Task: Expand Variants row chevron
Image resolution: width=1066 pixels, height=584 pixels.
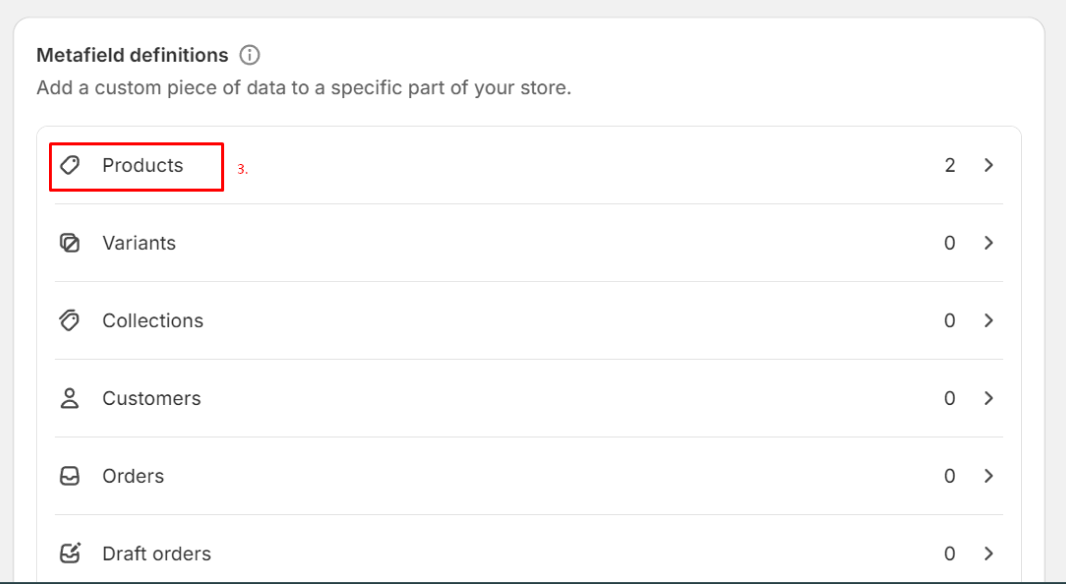Action: pyautogui.click(x=989, y=243)
